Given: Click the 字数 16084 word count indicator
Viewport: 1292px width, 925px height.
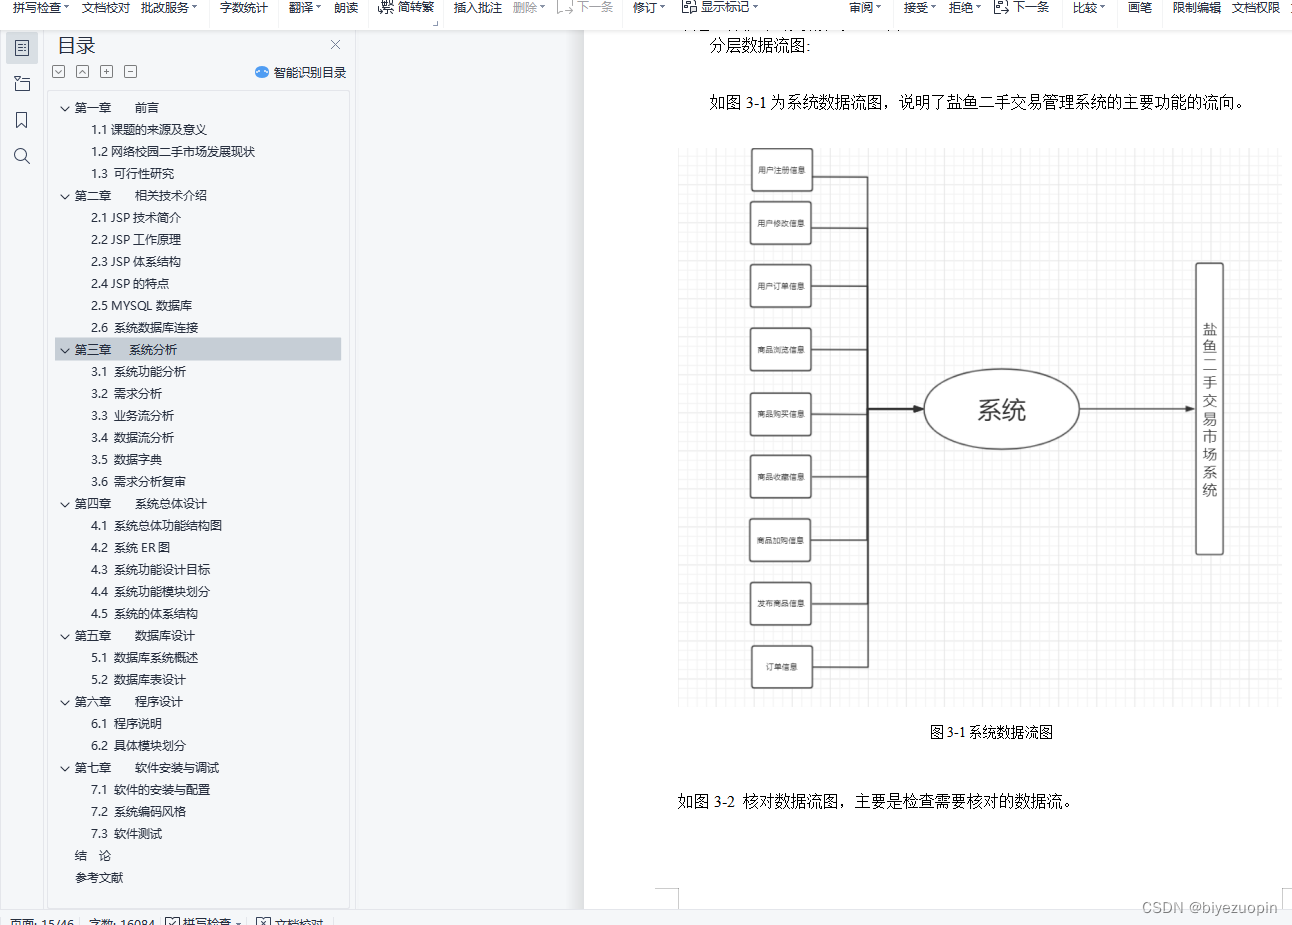Looking at the screenshot, I should (x=122, y=921).
